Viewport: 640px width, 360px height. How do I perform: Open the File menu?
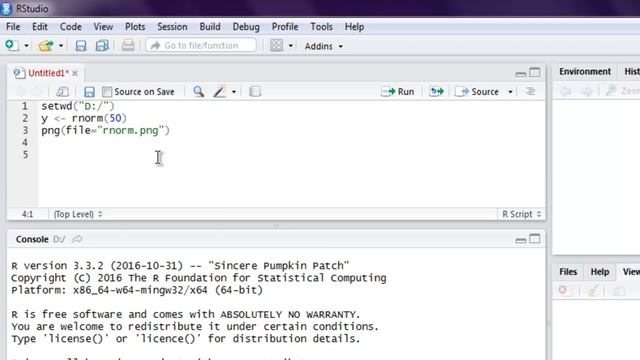pos(13,27)
